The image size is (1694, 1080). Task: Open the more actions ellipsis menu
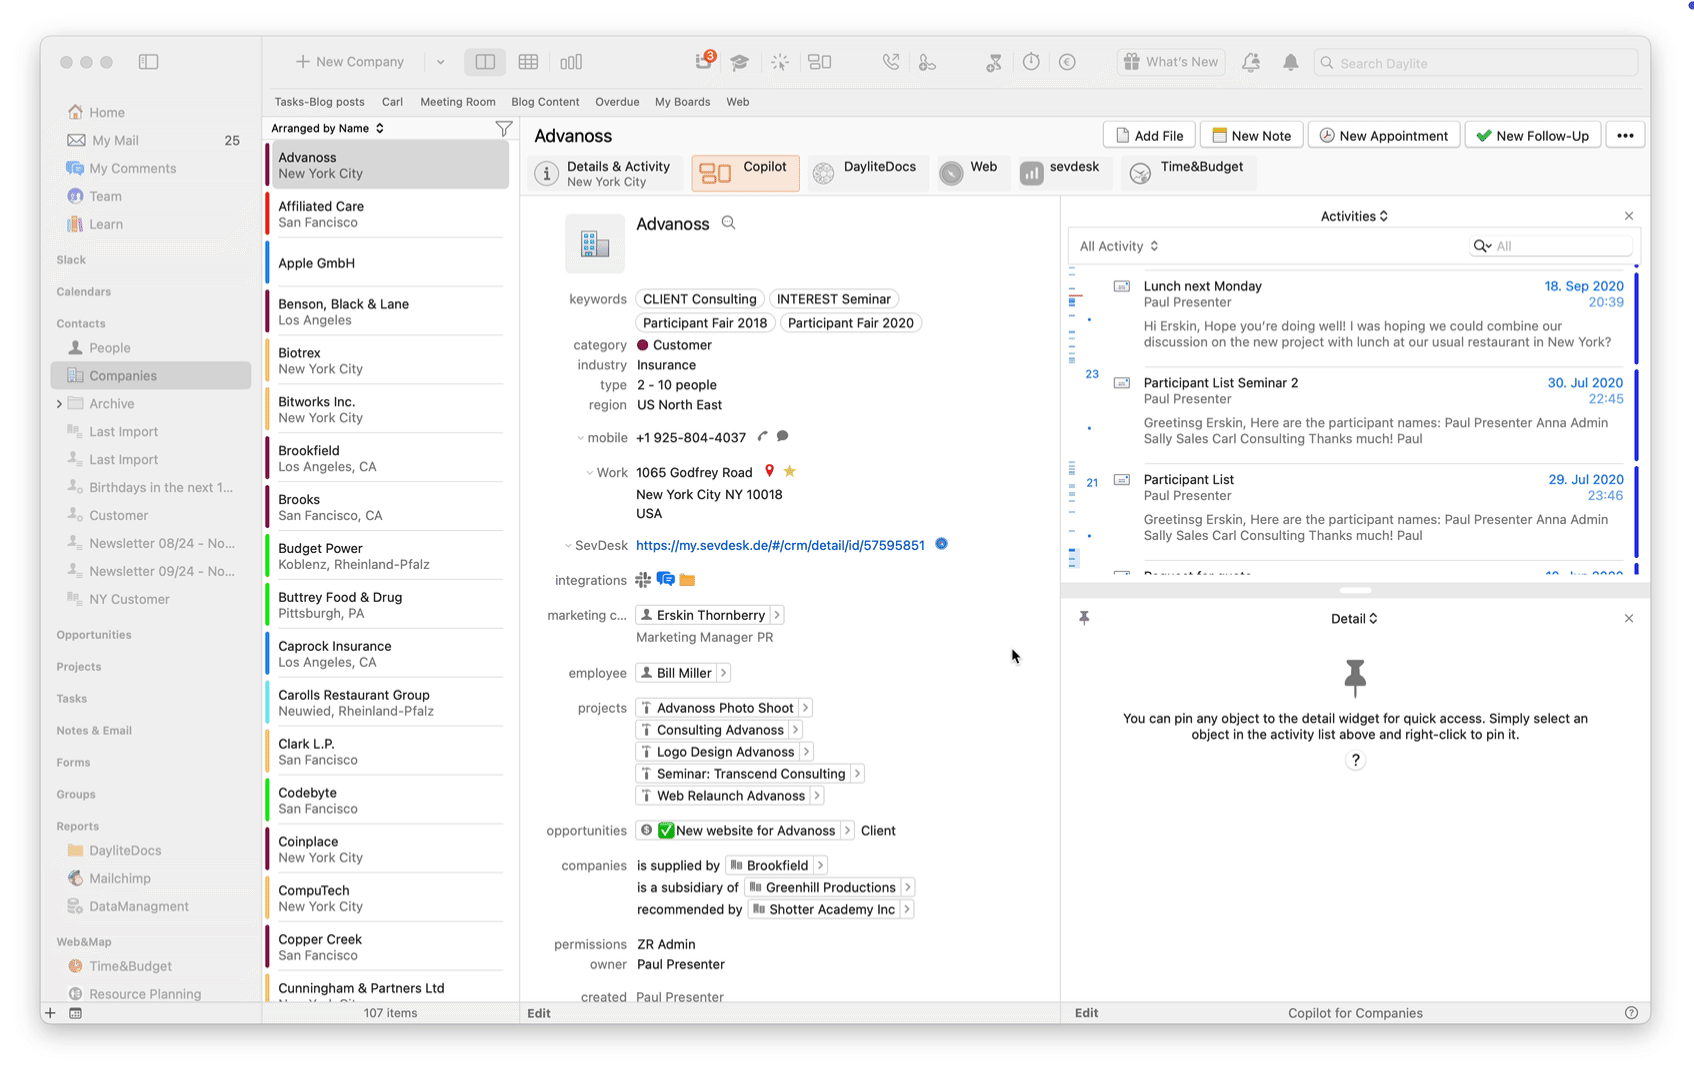pyautogui.click(x=1626, y=136)
